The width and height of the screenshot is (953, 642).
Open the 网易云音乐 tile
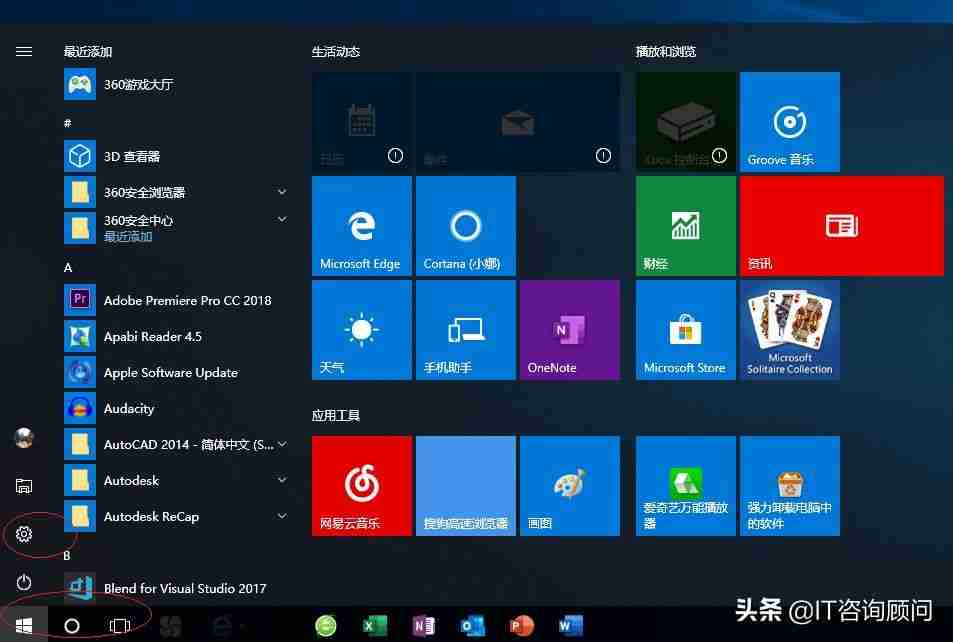362,485
